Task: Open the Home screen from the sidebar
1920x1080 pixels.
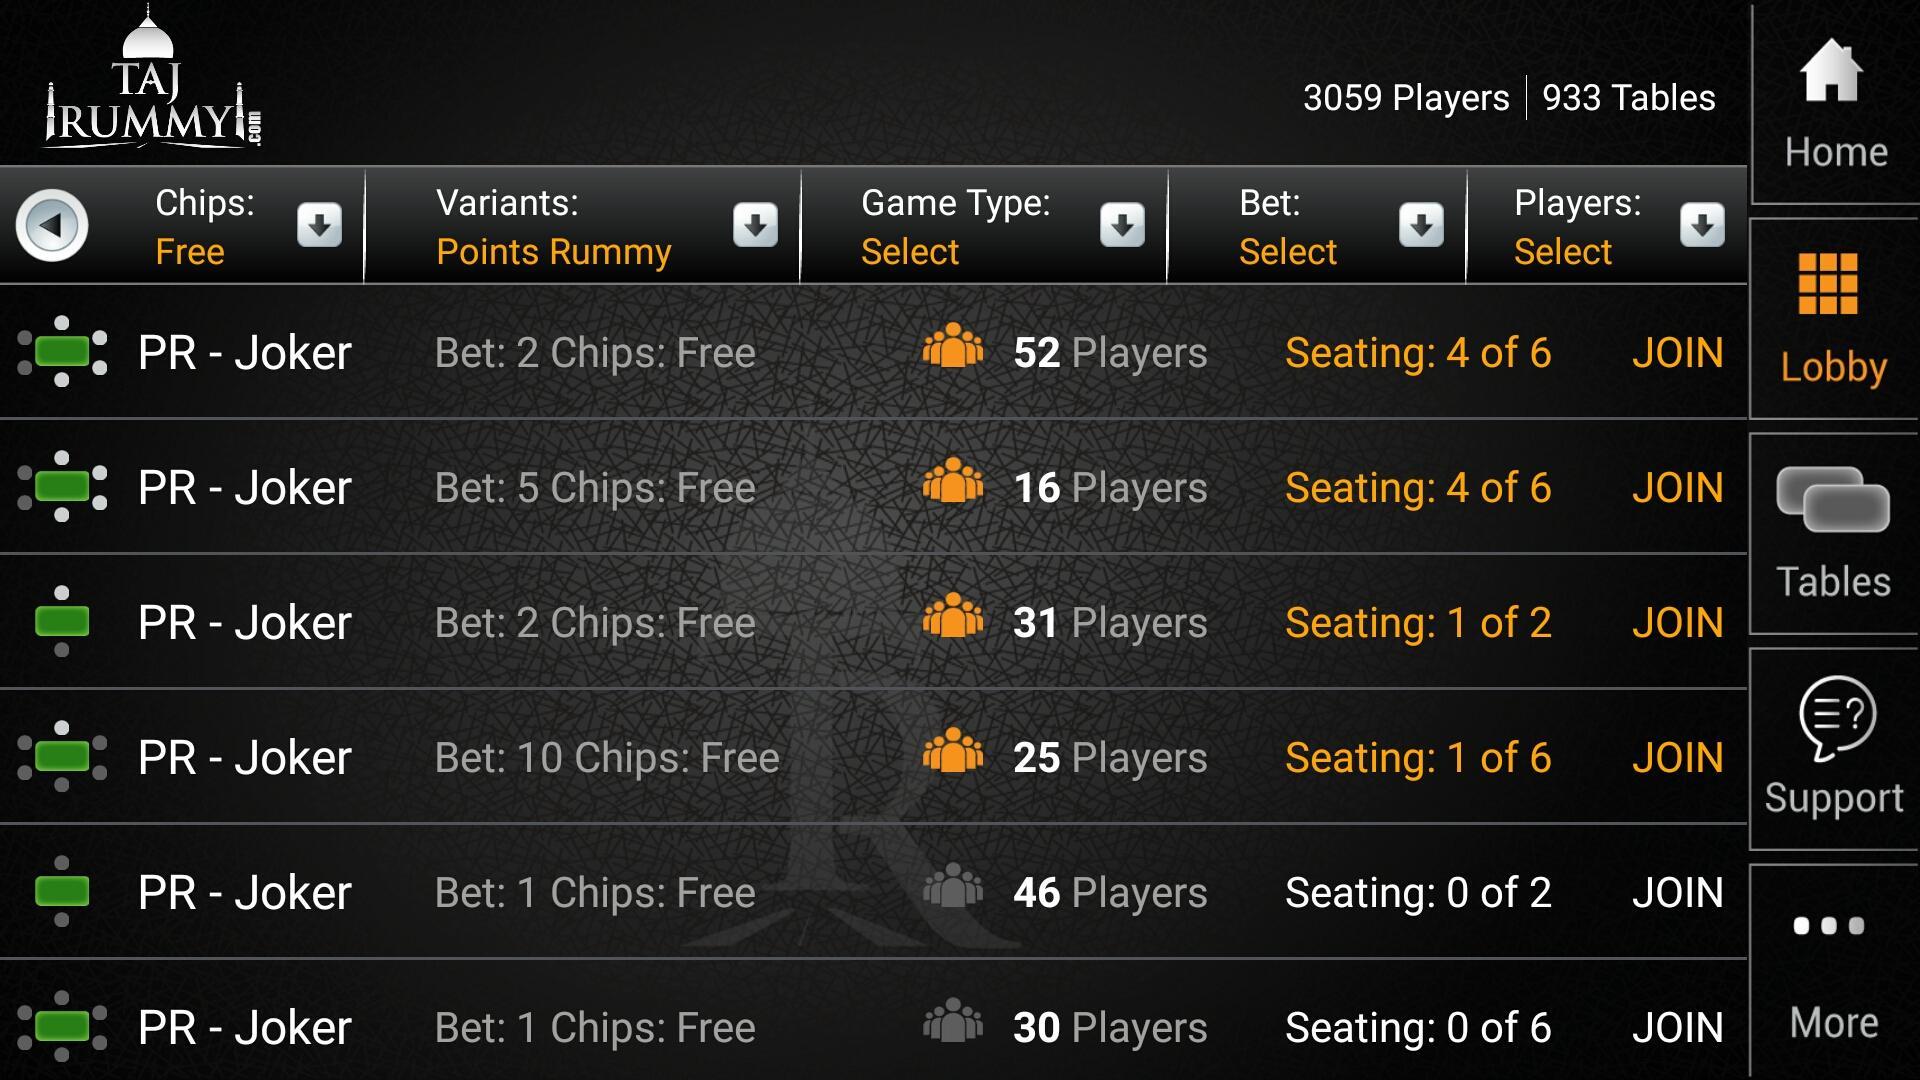Action: (1830, 100)
